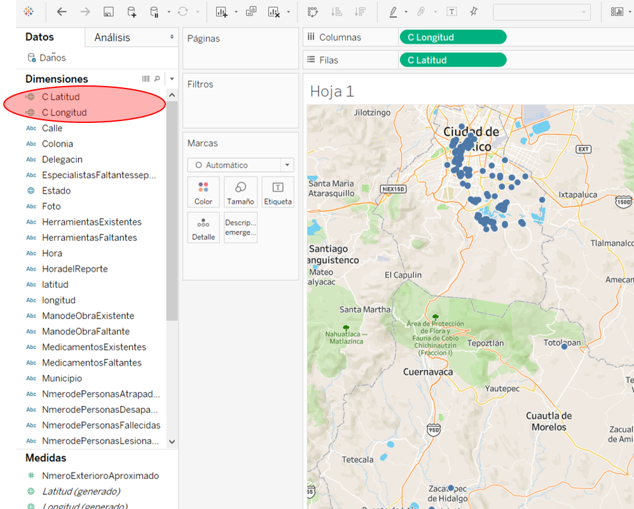Select the Latitud (generado) measure

(81, 492)
